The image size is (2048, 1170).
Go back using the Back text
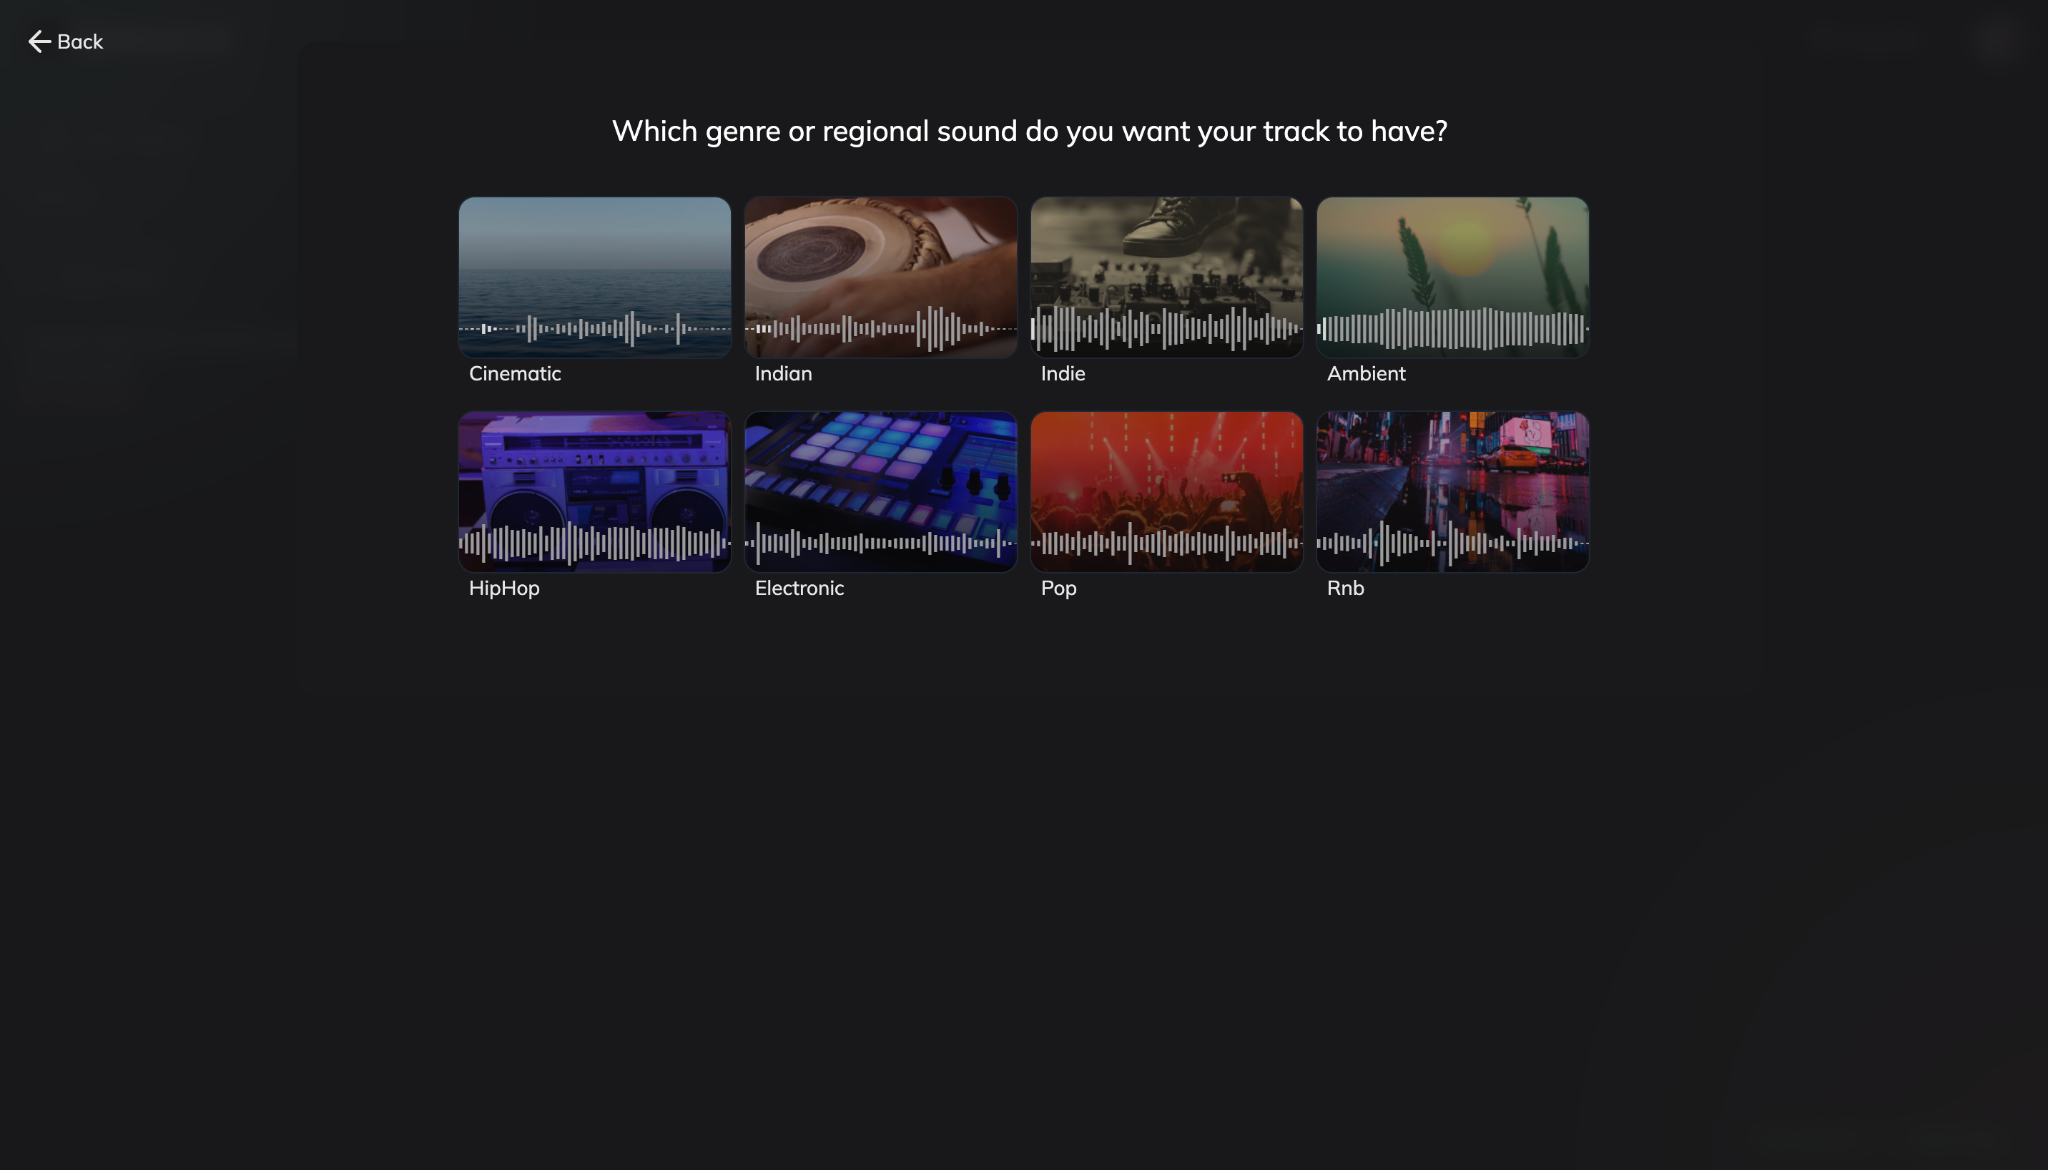[x=80, y=41]
